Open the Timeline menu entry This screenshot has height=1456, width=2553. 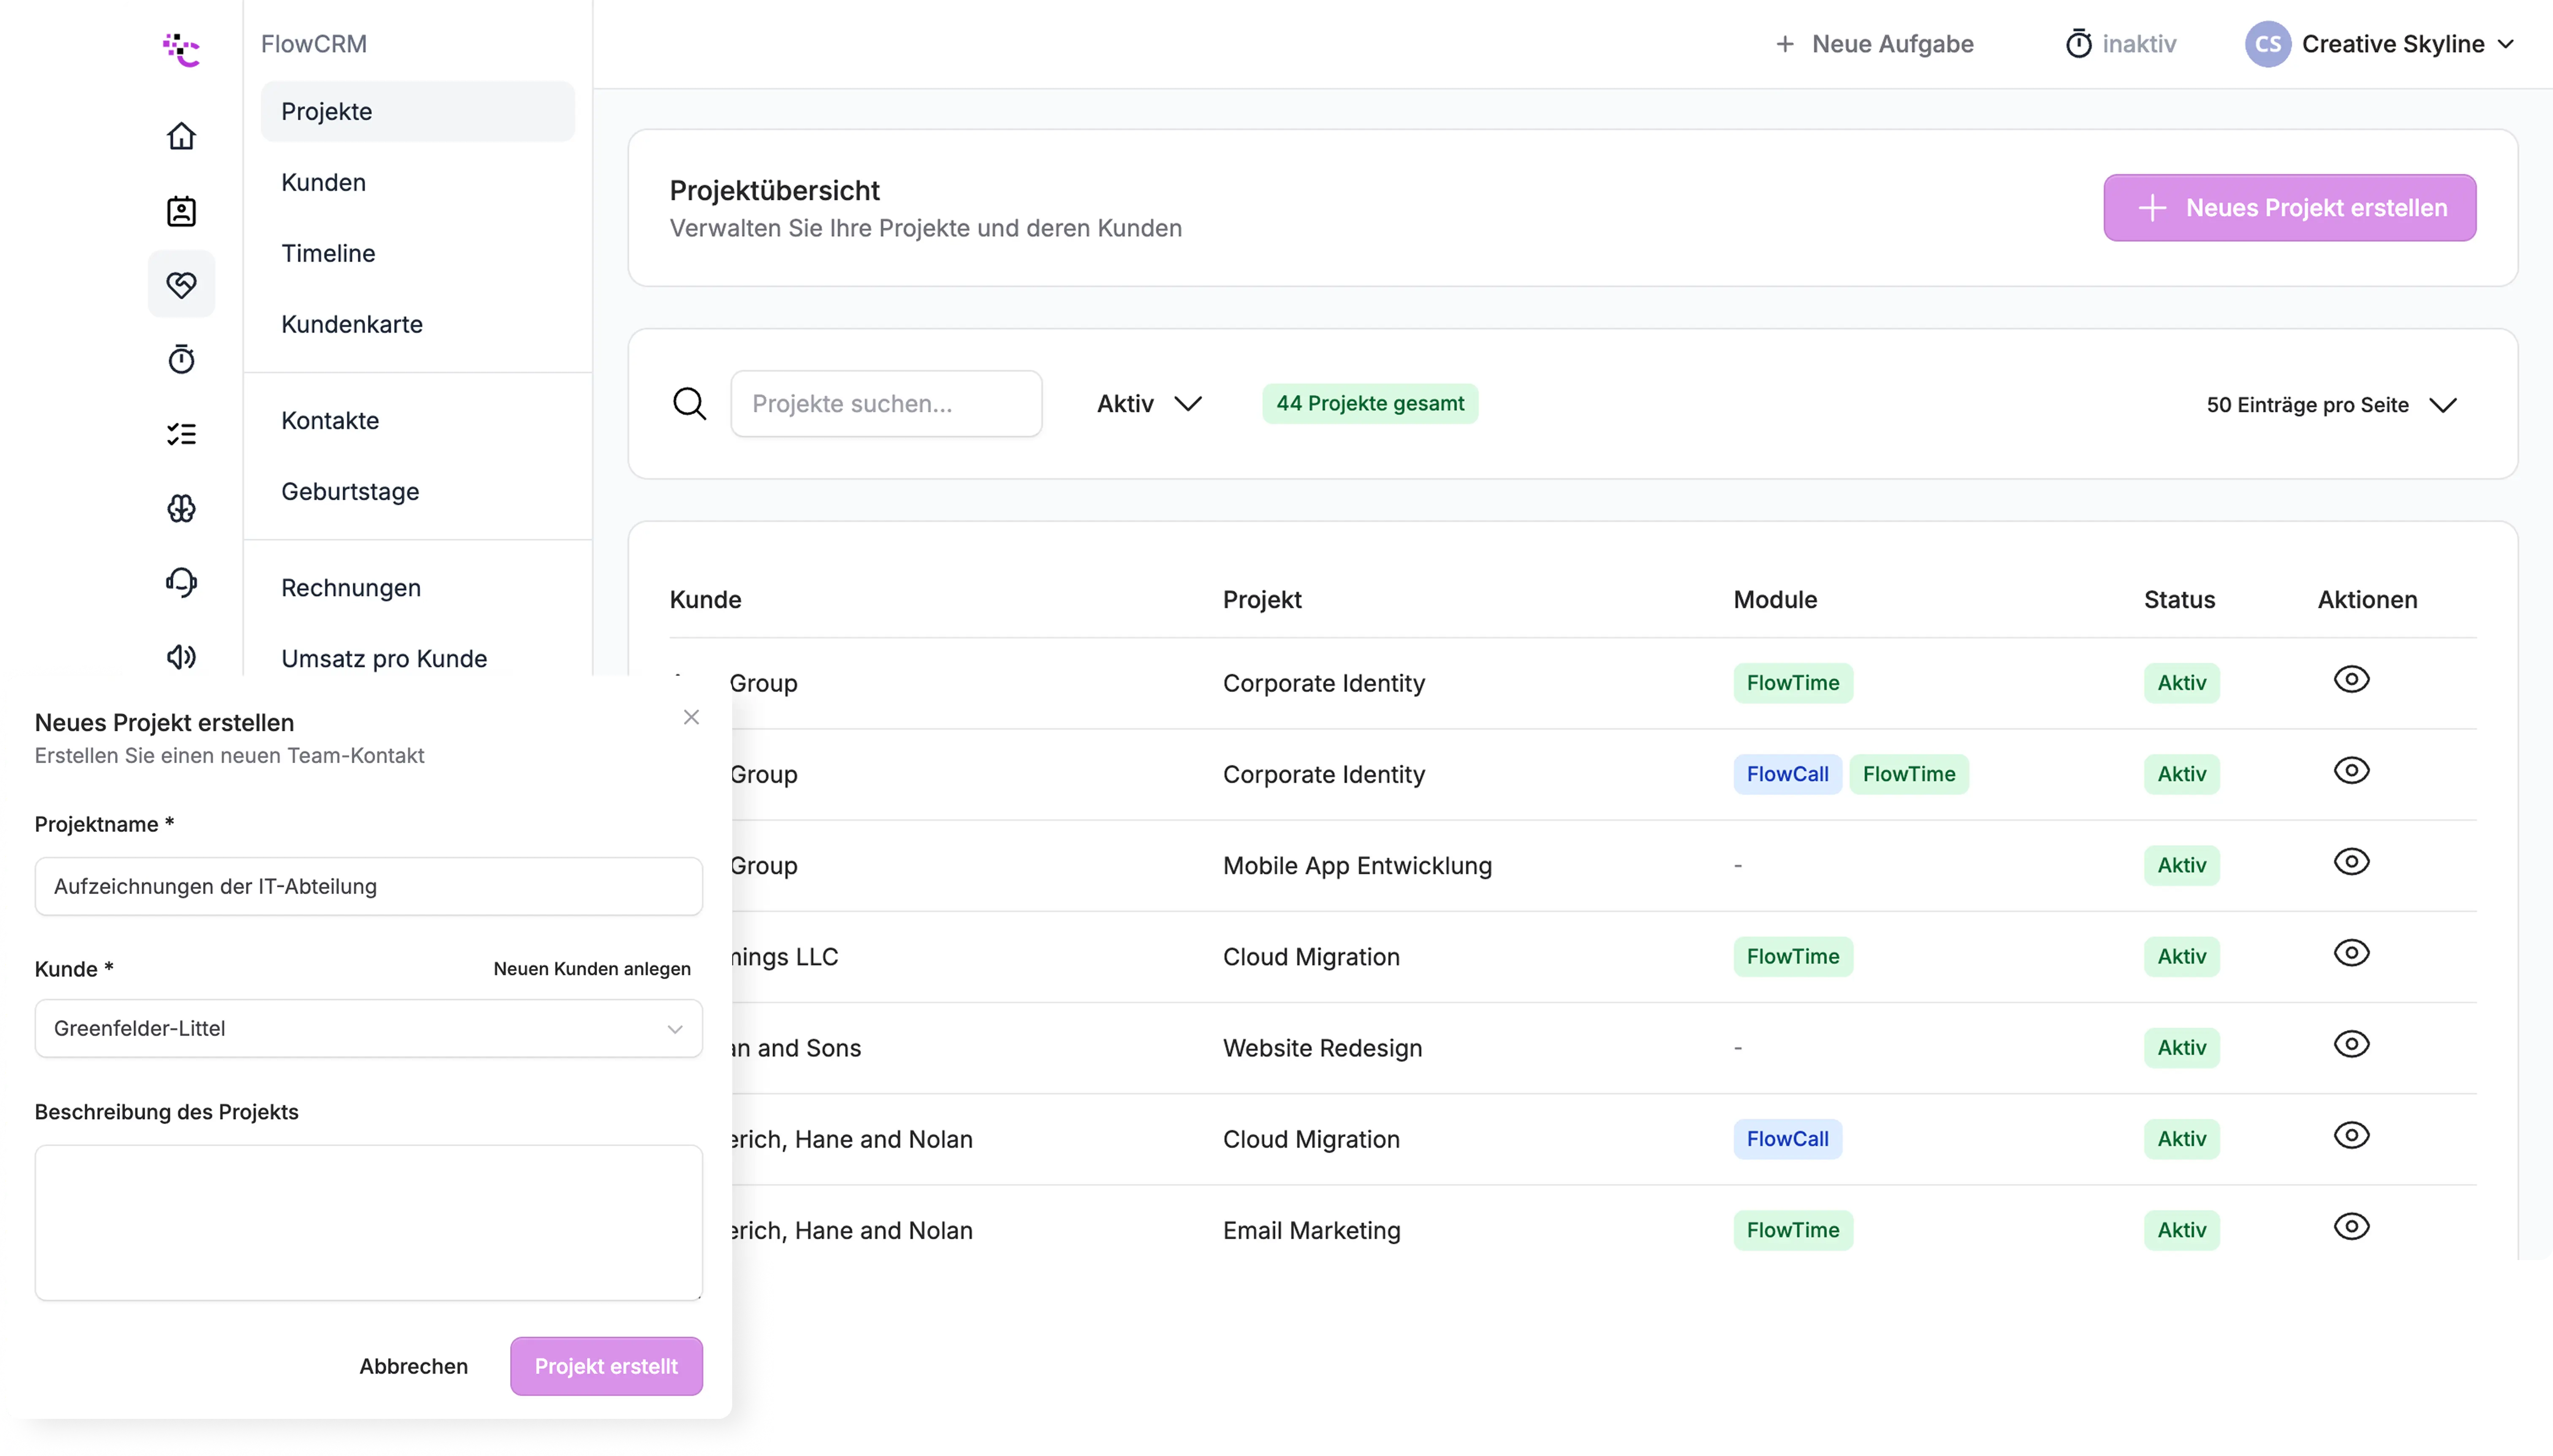328,253
